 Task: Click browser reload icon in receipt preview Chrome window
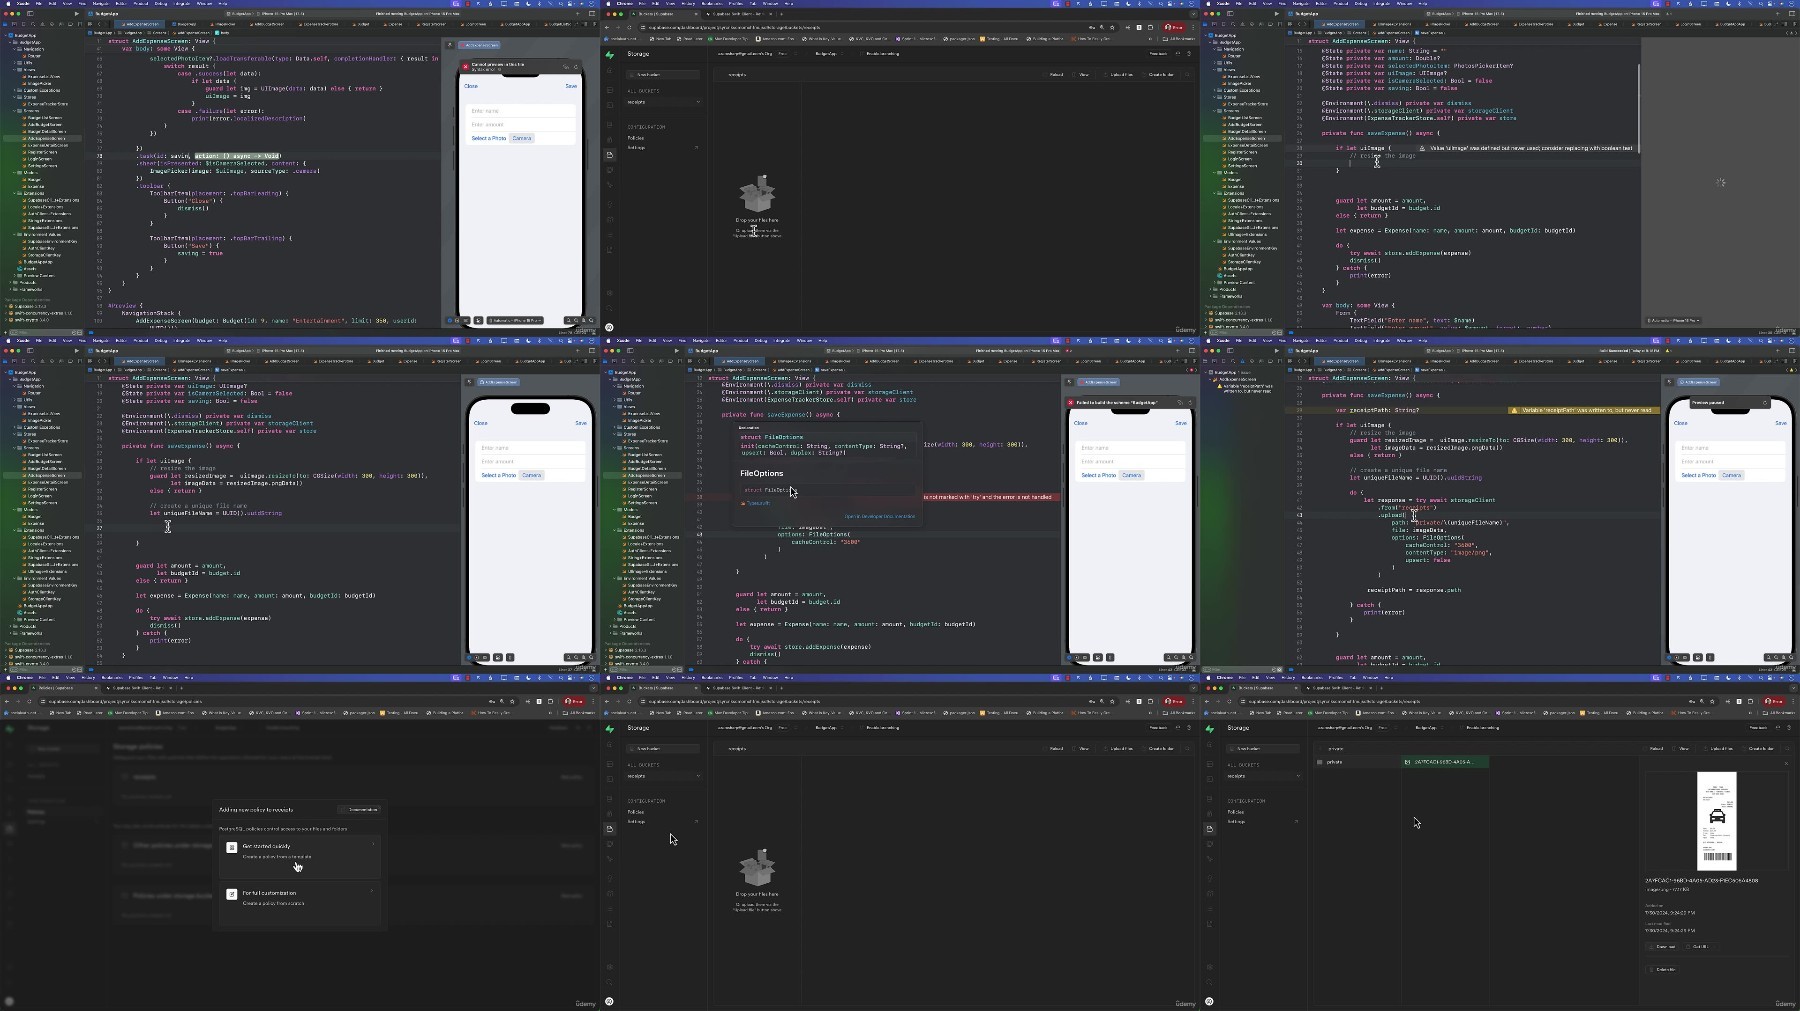1229,702
